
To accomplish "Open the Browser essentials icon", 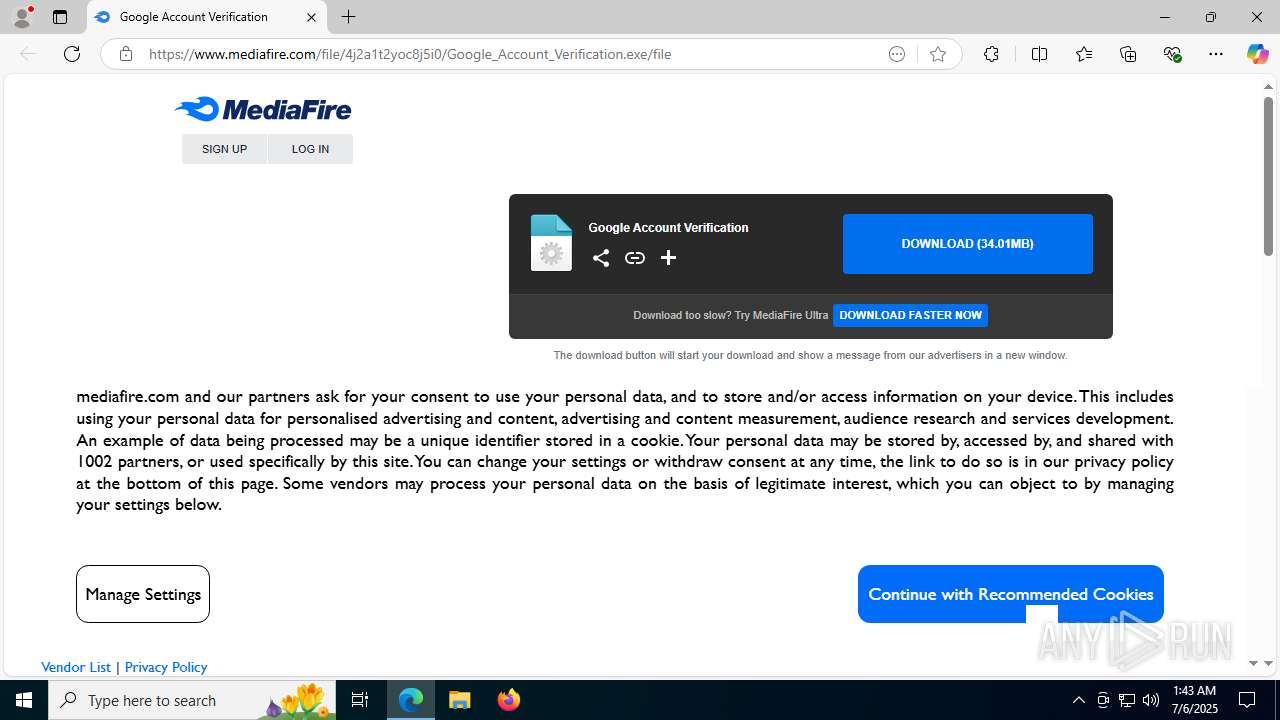I will 1173,54.
